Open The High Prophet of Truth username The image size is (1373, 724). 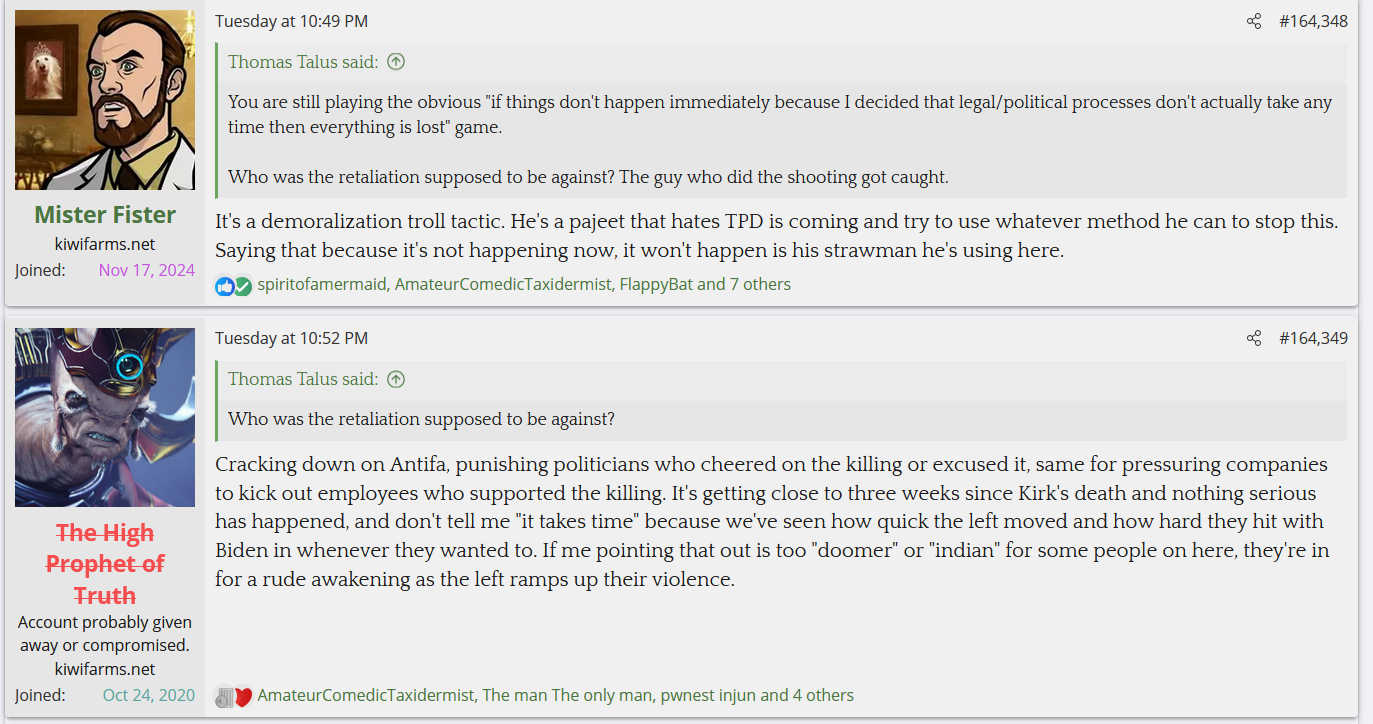(x=105, y=564)
